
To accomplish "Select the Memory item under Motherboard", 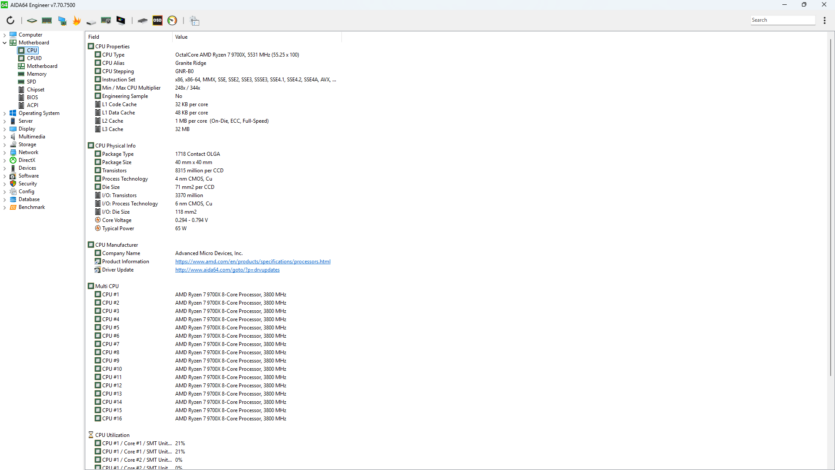I will (x=36, y=74).
